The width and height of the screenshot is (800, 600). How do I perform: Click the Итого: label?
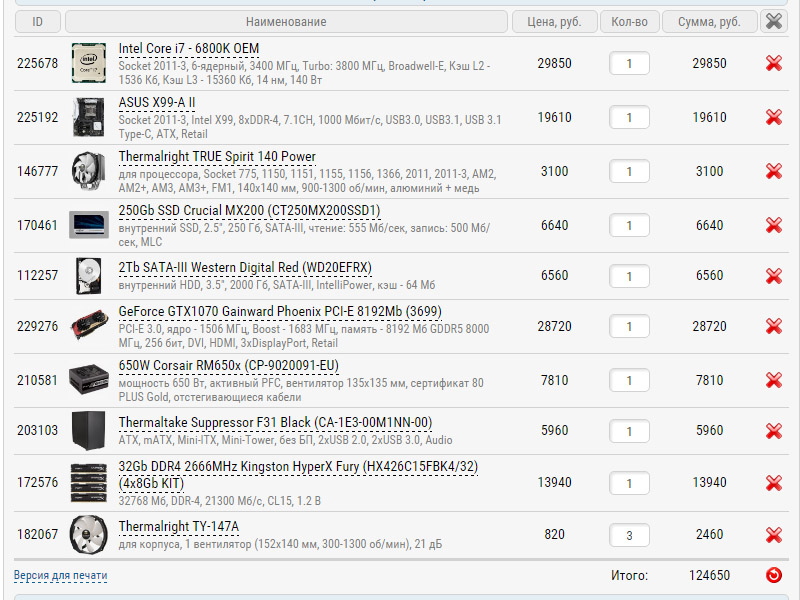click(x=629, y=576)
